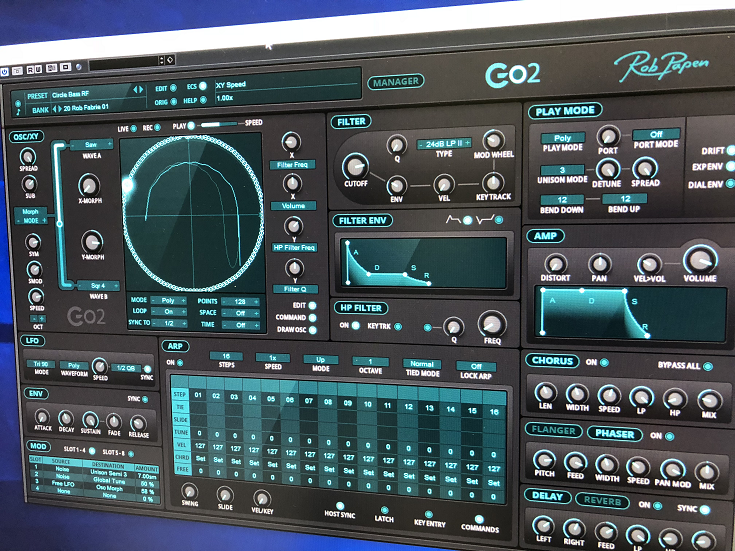Click the main VOLUME knob

coord(700,259)
